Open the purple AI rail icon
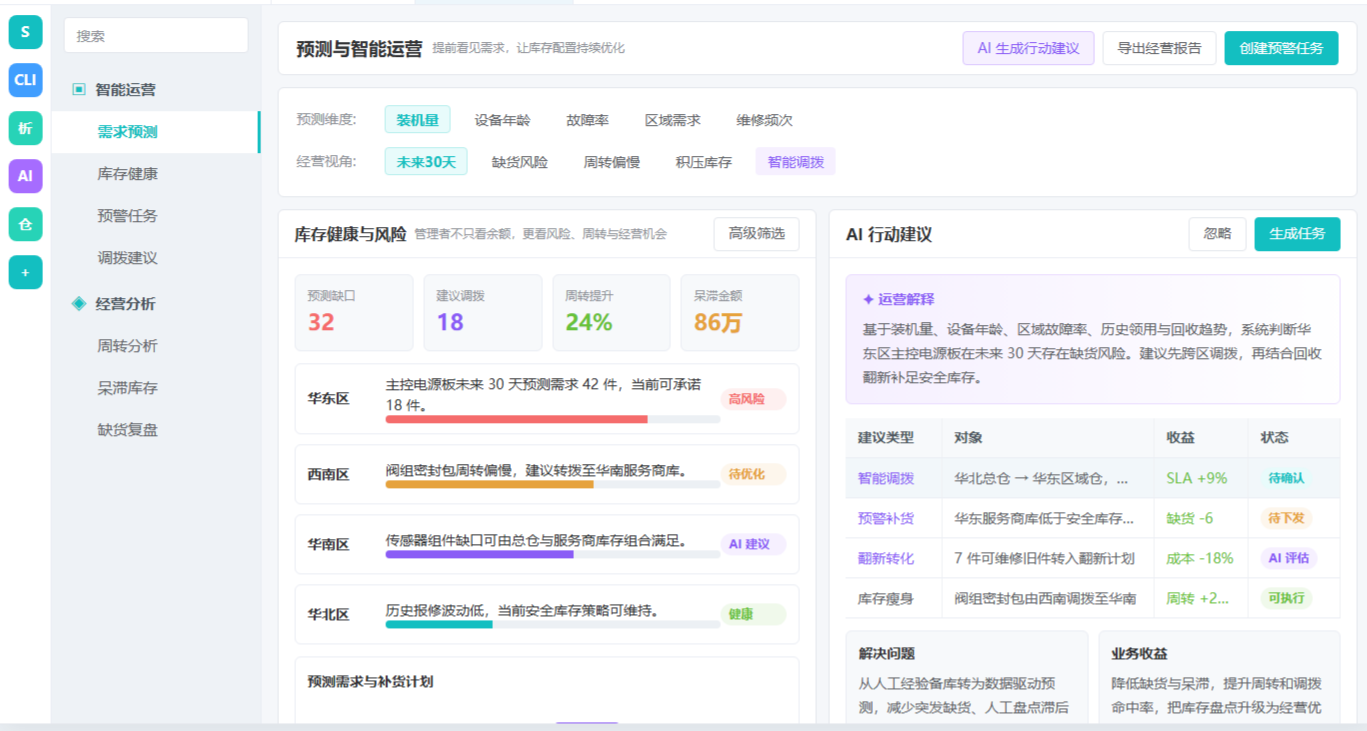Image resolution: width=1367 pixels, height=731 pixels. pyautogui.click(x=25, y=176)
